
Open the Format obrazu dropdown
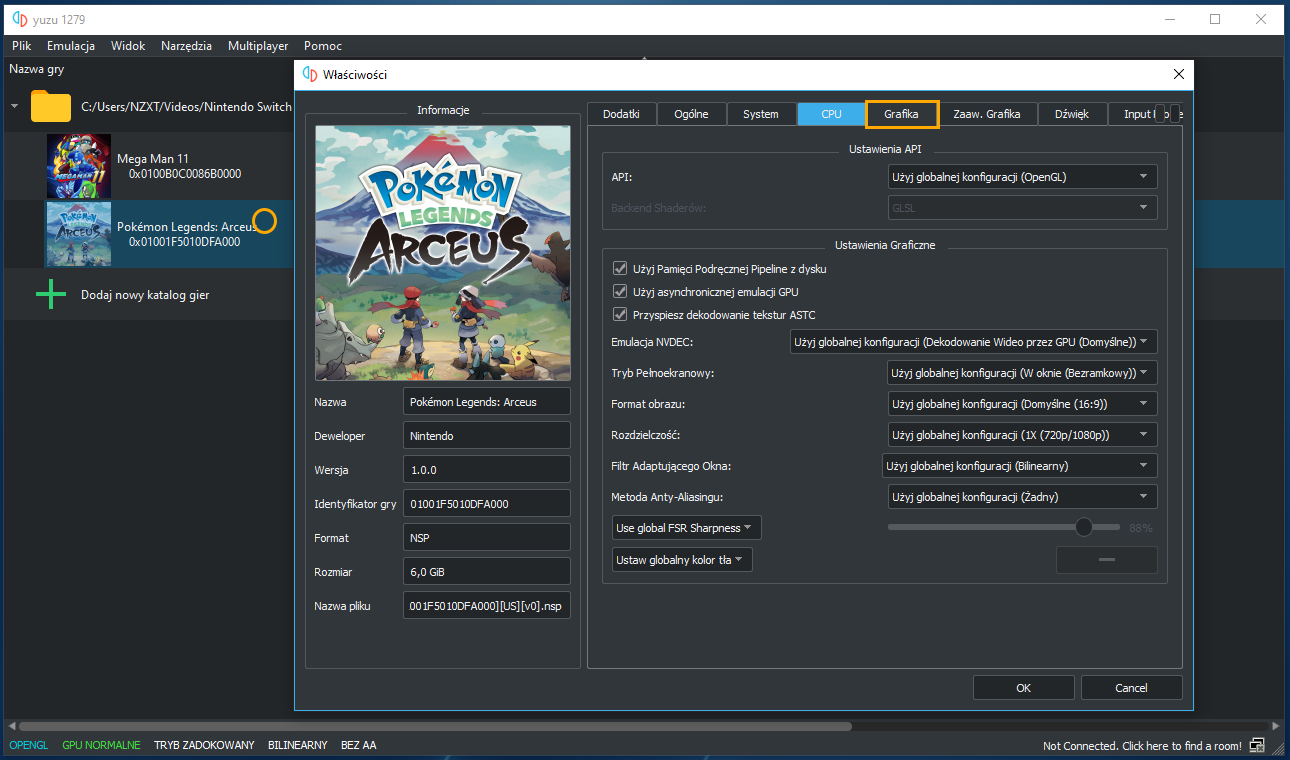click(1022, 404)
